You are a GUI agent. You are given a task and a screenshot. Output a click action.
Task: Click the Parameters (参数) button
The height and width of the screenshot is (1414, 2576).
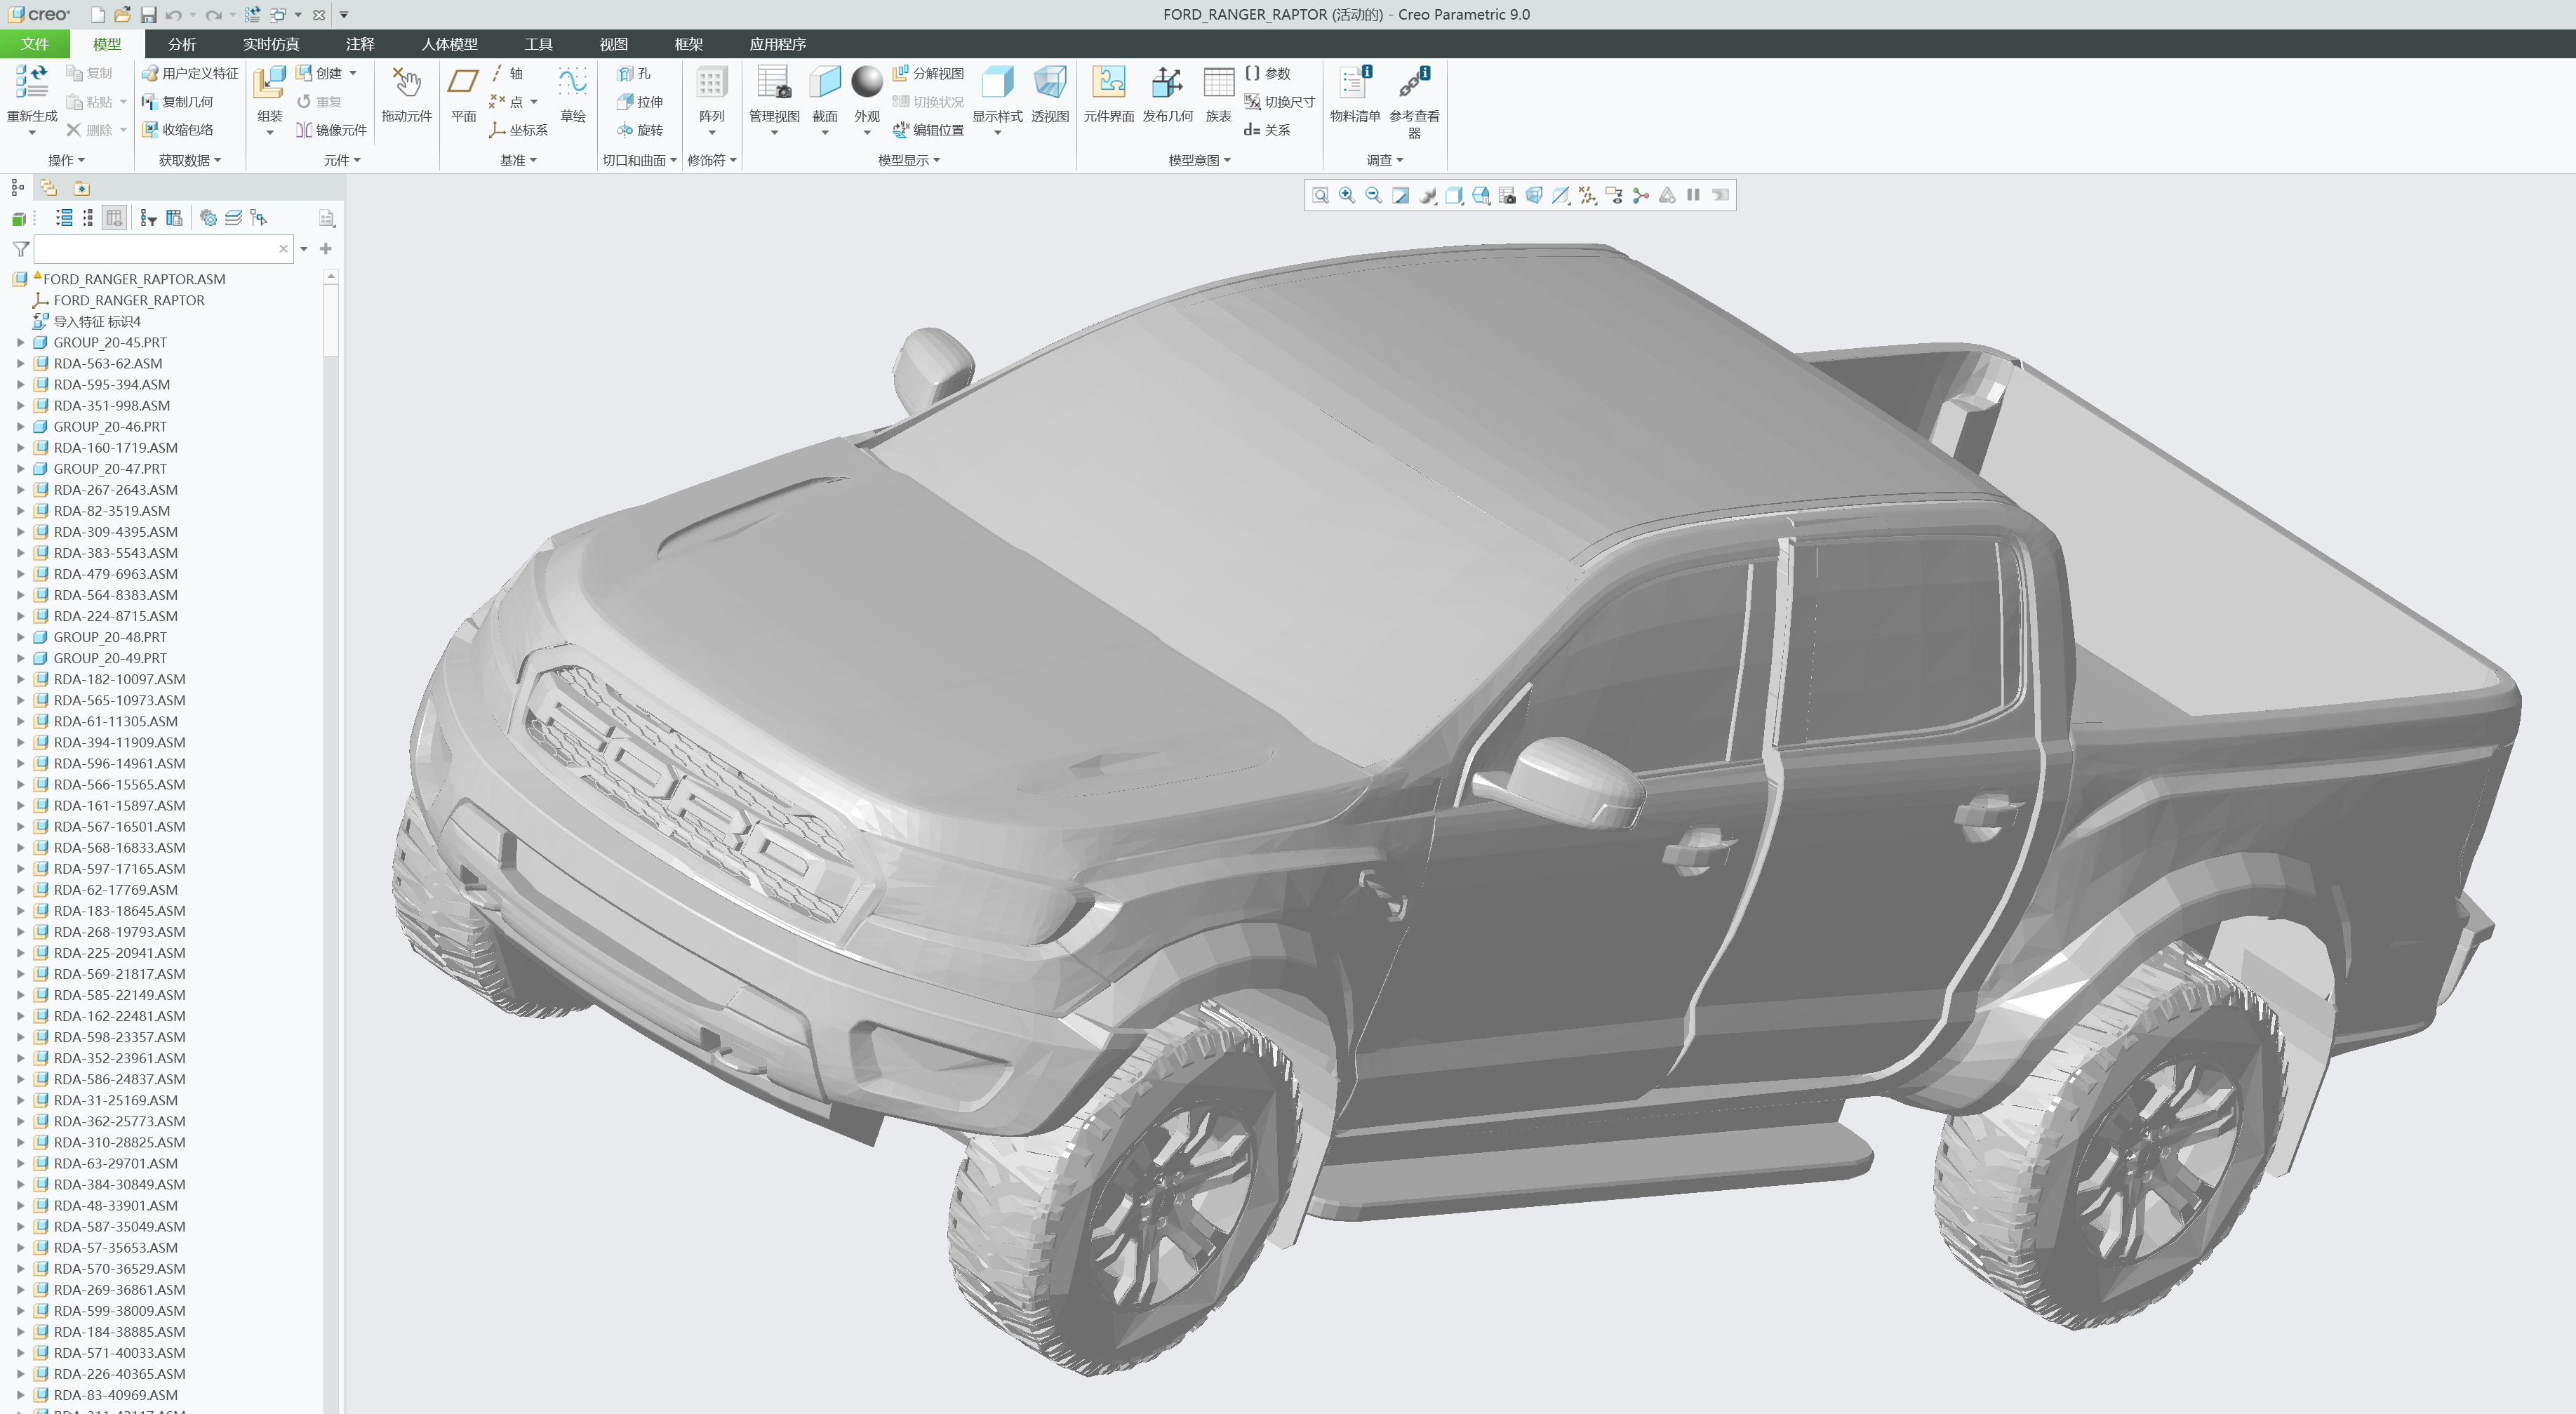1267,73
